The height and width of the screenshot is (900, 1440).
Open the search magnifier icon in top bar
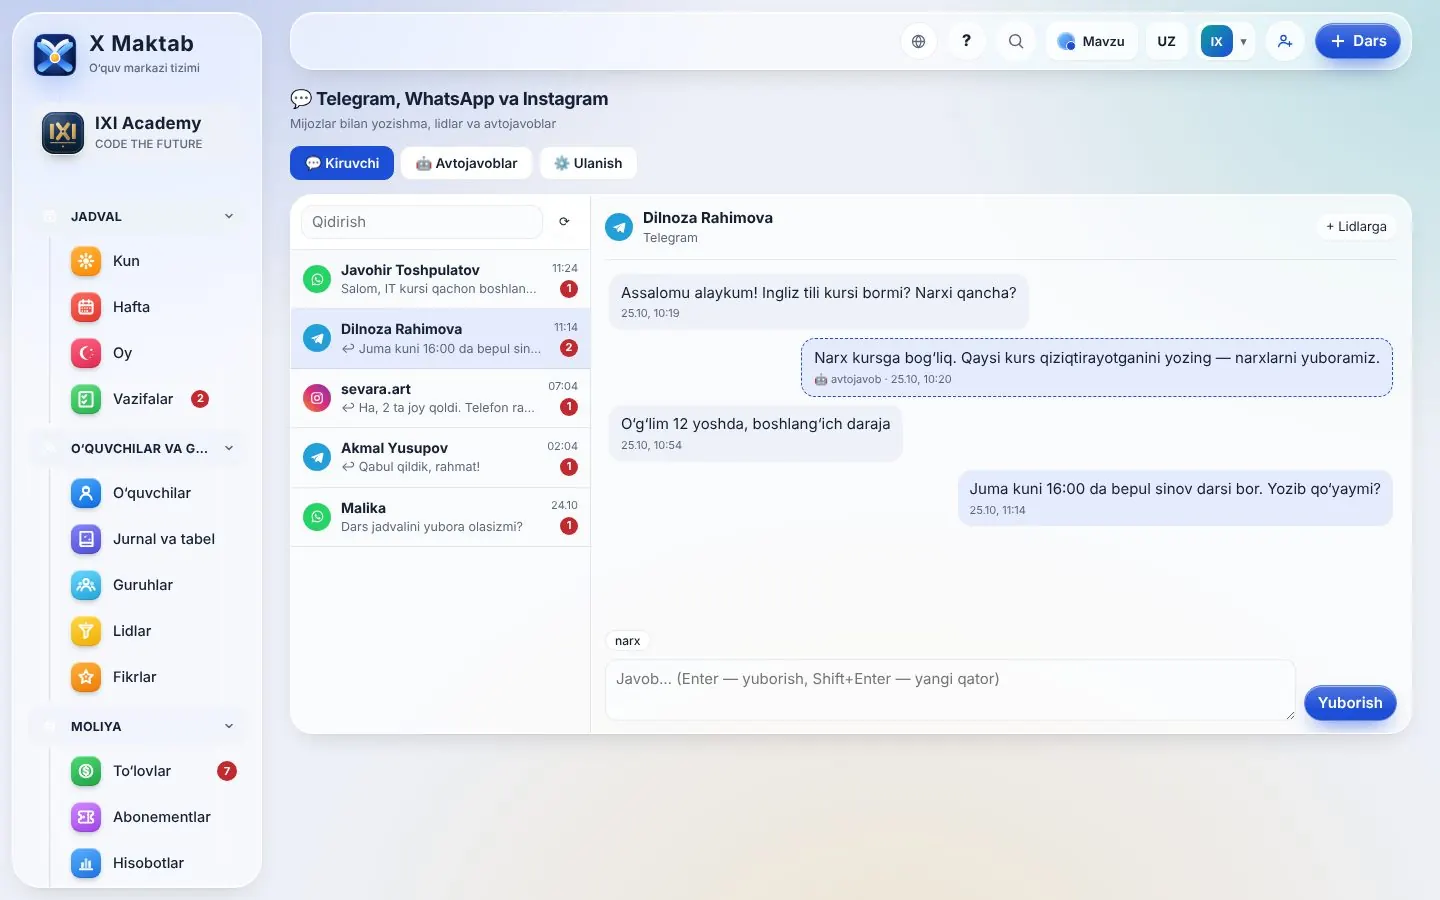[x=1015, y=41]
